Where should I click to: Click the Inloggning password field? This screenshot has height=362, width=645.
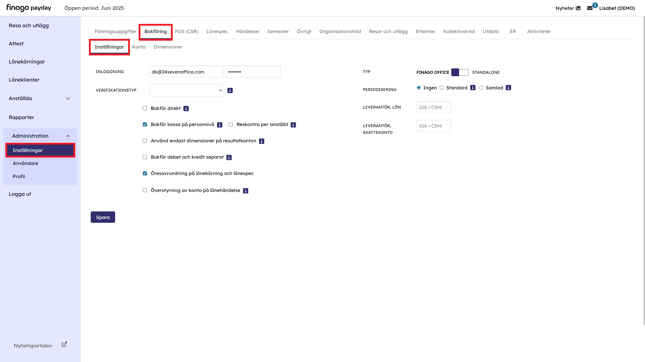pos(253,72)
